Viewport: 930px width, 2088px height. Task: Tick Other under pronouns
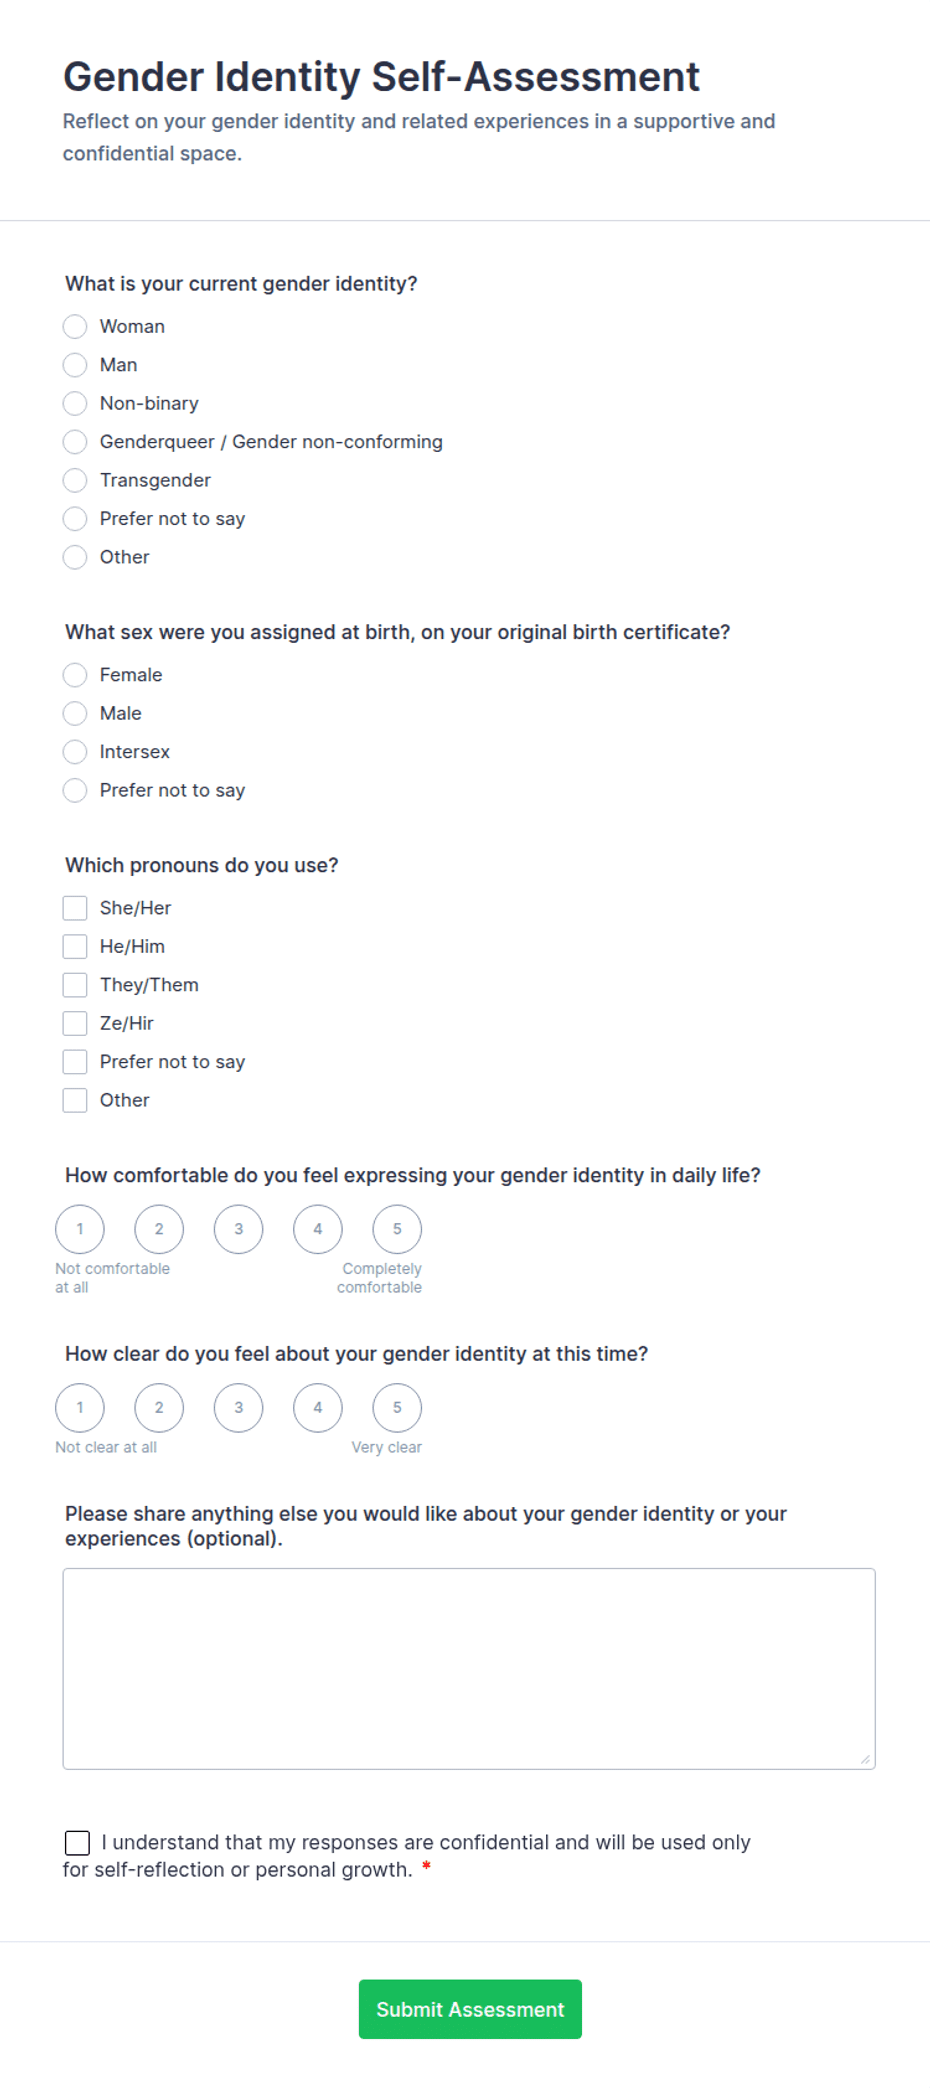75,1100
